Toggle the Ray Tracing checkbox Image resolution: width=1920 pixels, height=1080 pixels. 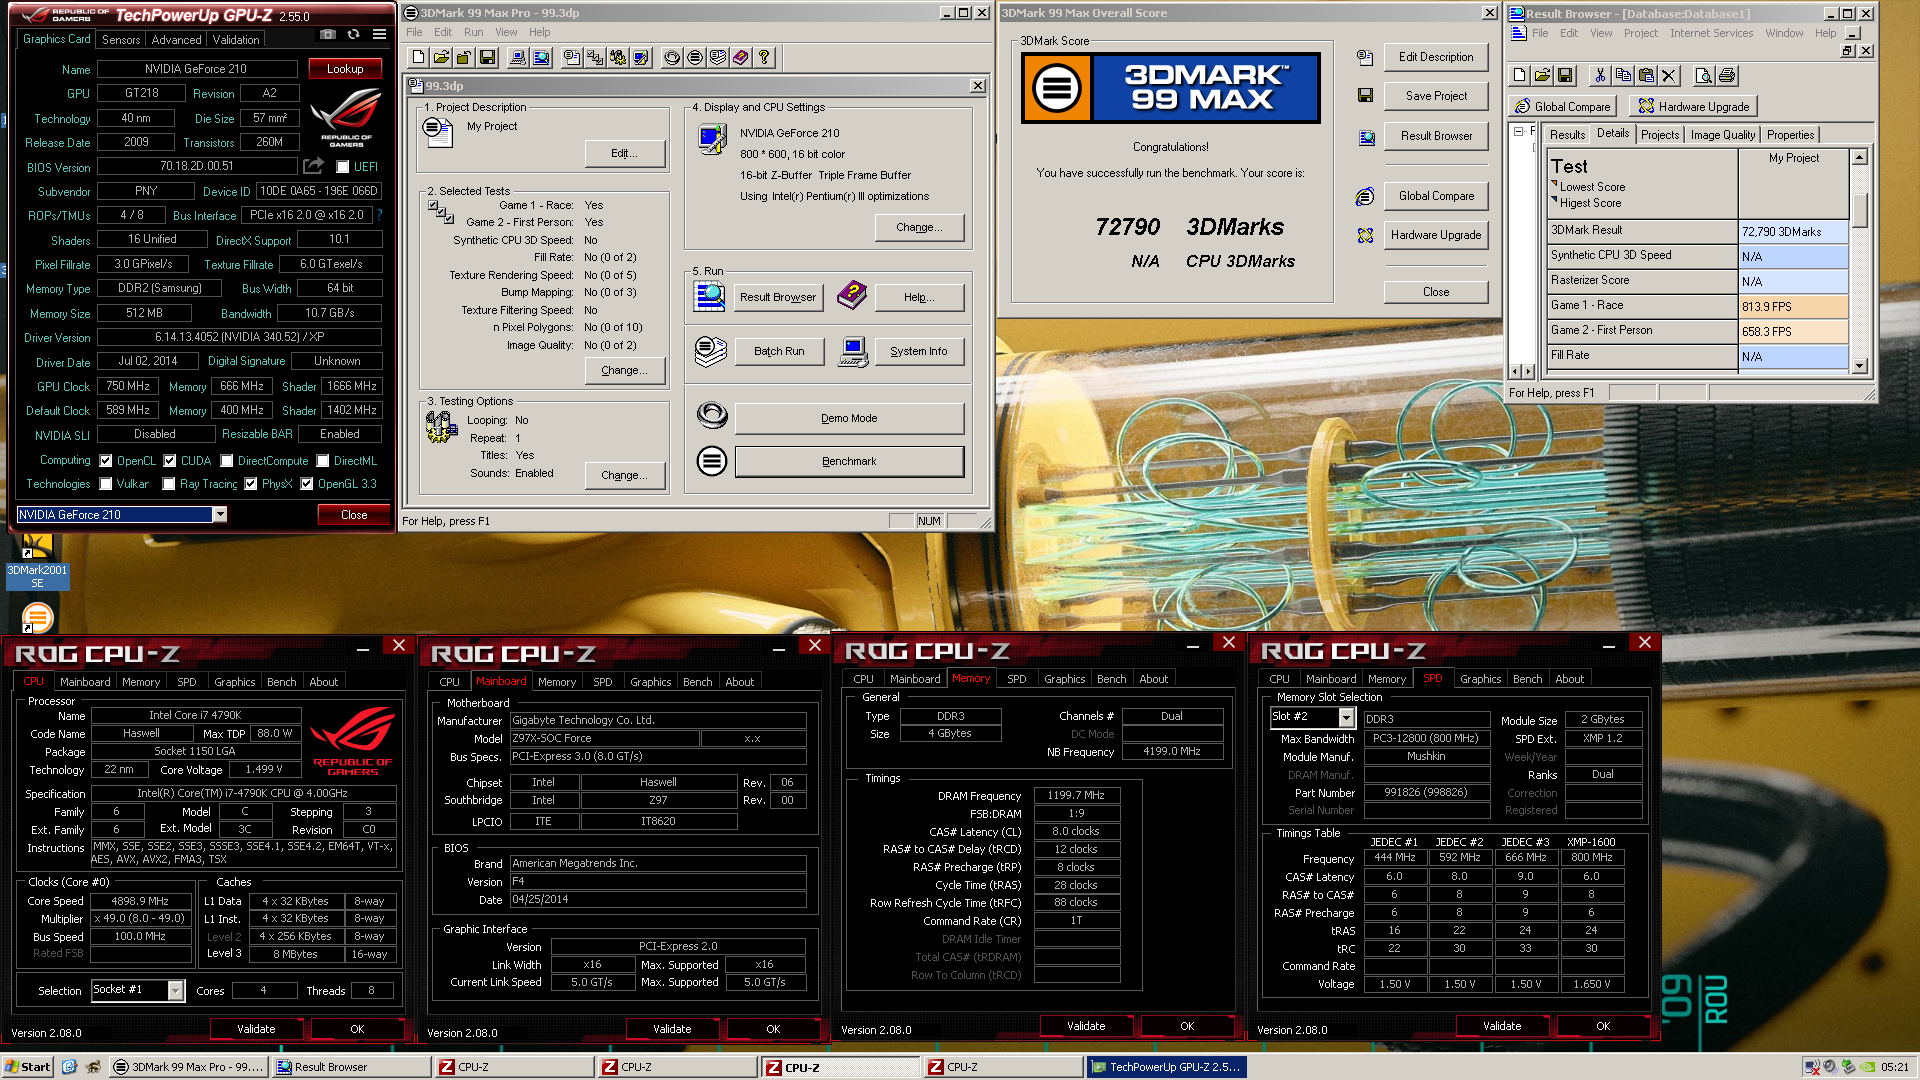[169, 484]
